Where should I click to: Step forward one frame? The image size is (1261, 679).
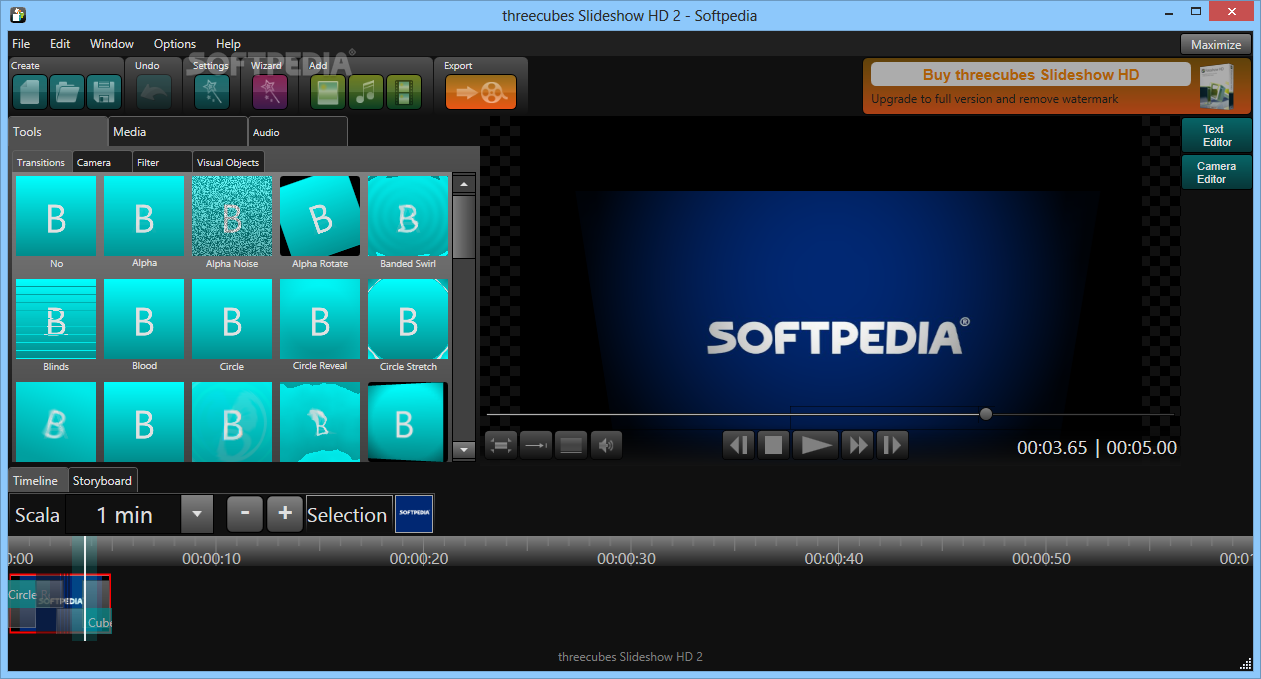(892, 445)
